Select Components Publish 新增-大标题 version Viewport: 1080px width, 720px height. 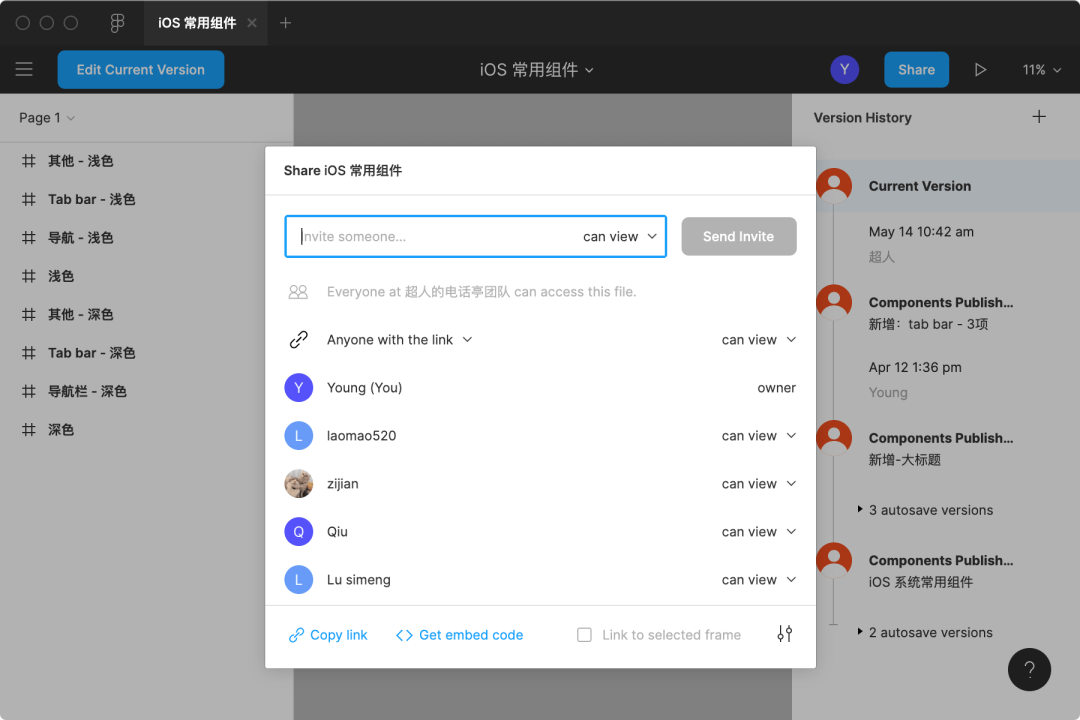tap(941, 449)
